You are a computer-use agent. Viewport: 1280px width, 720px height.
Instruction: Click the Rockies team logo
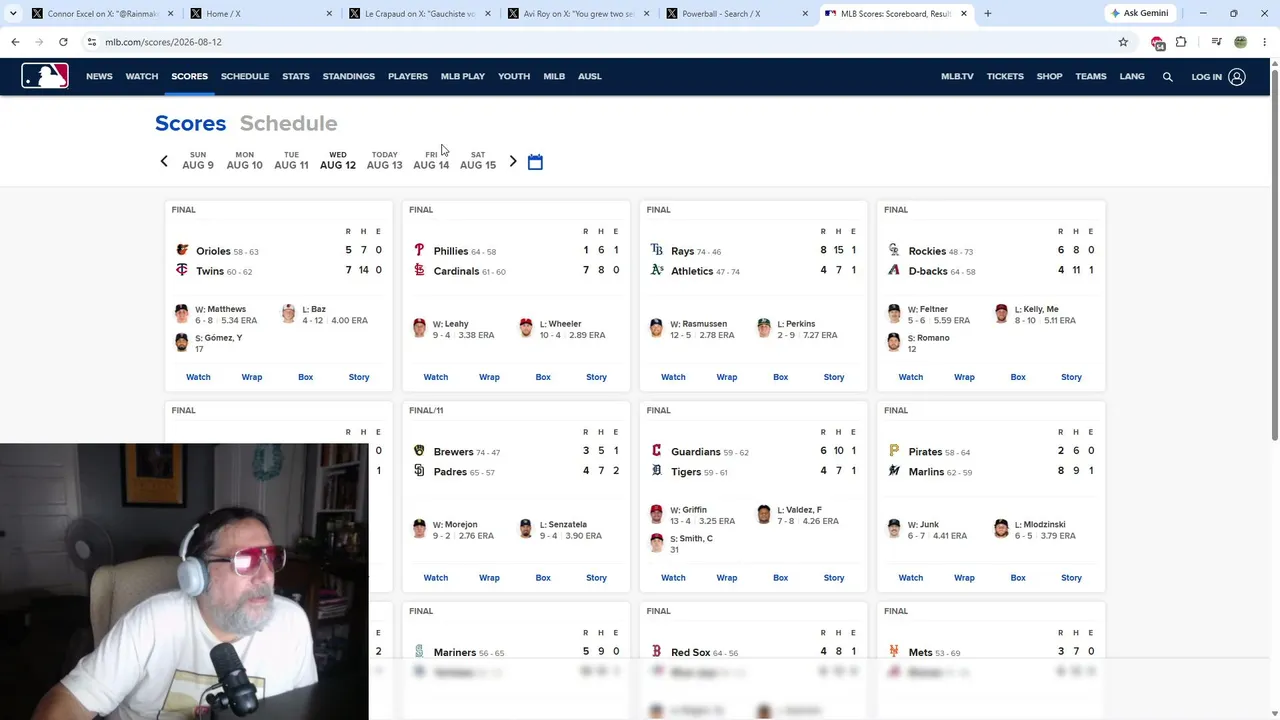click(x=894, y=250)
